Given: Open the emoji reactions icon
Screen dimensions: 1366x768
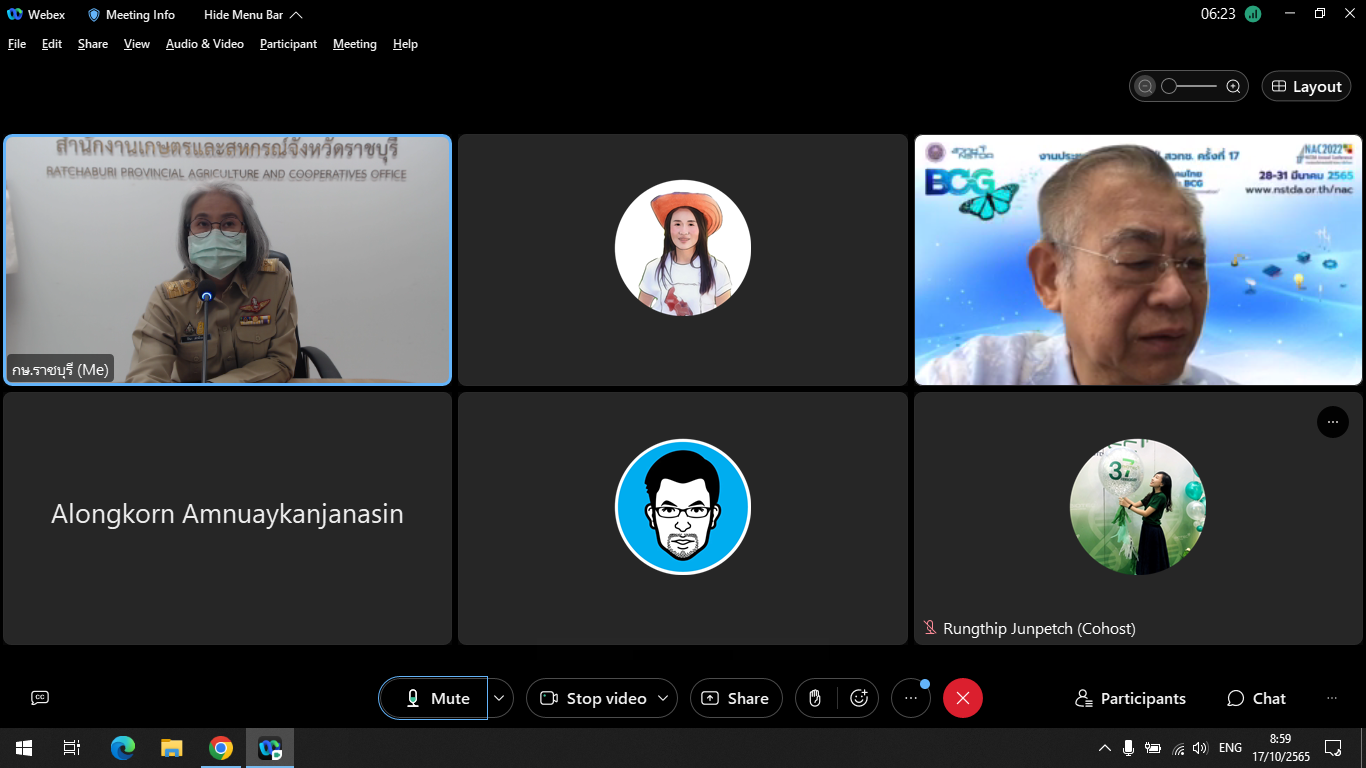Looking at the screenshot, I should point(858,698).
